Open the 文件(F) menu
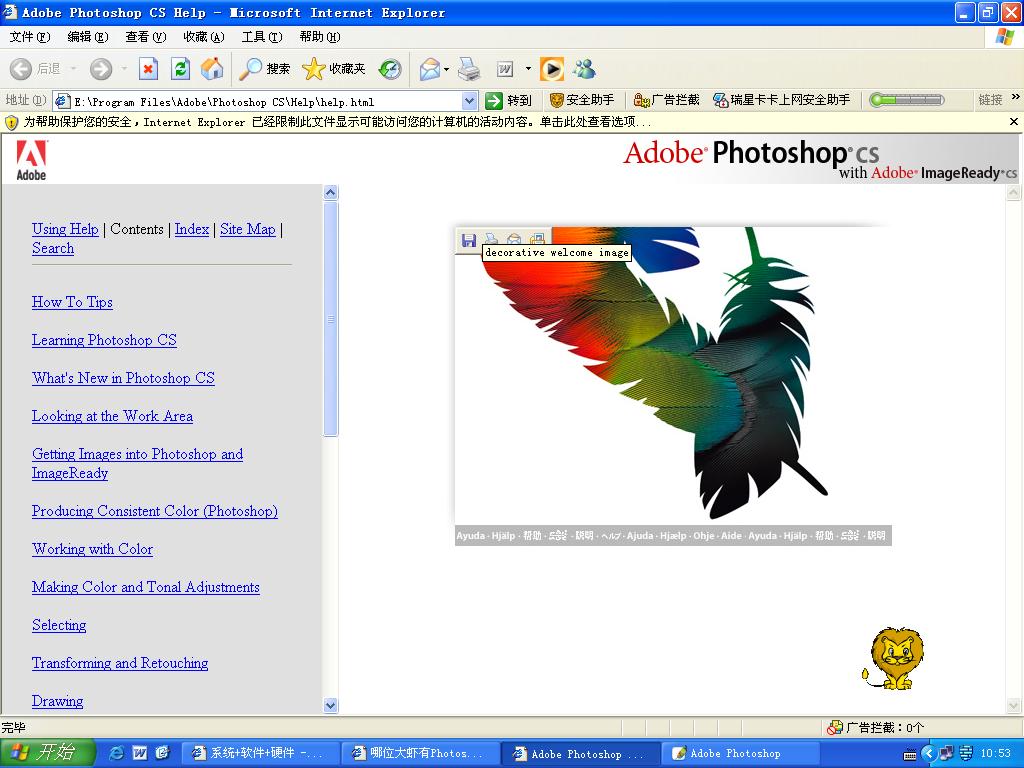Screen dimensions: 1024x768 pos(30,37)
